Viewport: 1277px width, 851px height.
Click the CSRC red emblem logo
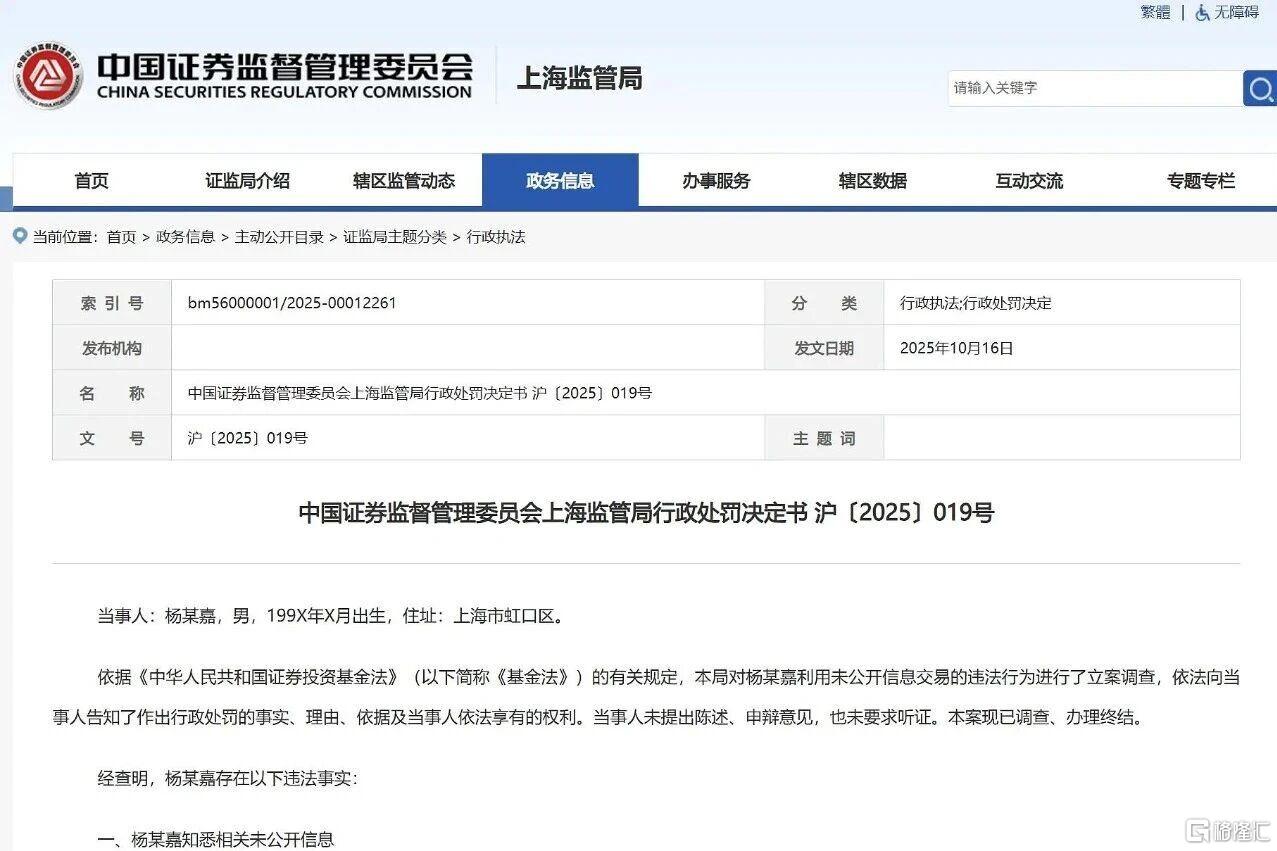pos(48,76)
